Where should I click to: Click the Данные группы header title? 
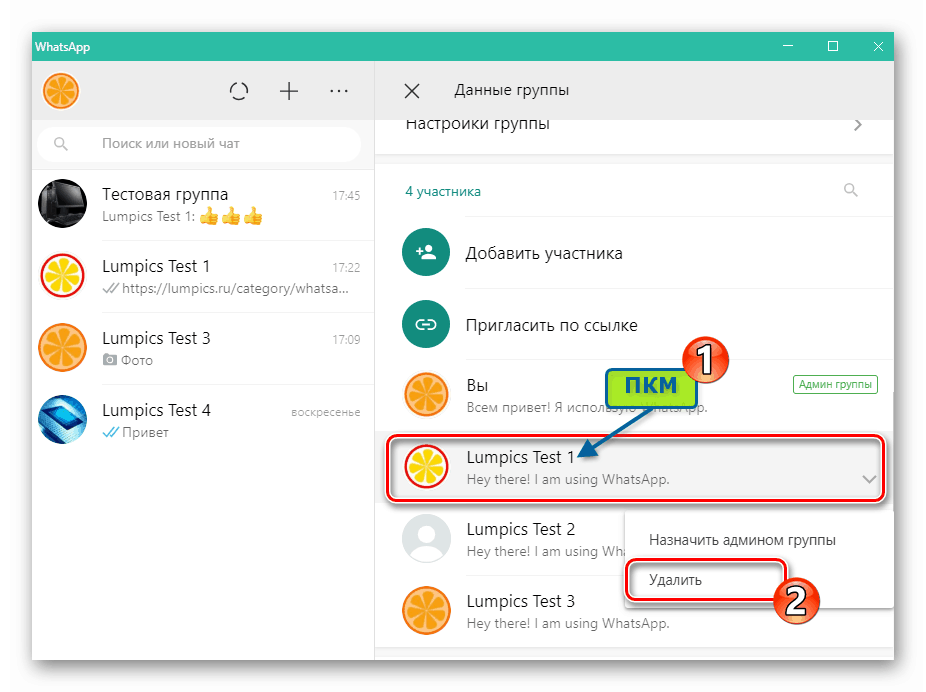tap(511, 90)
